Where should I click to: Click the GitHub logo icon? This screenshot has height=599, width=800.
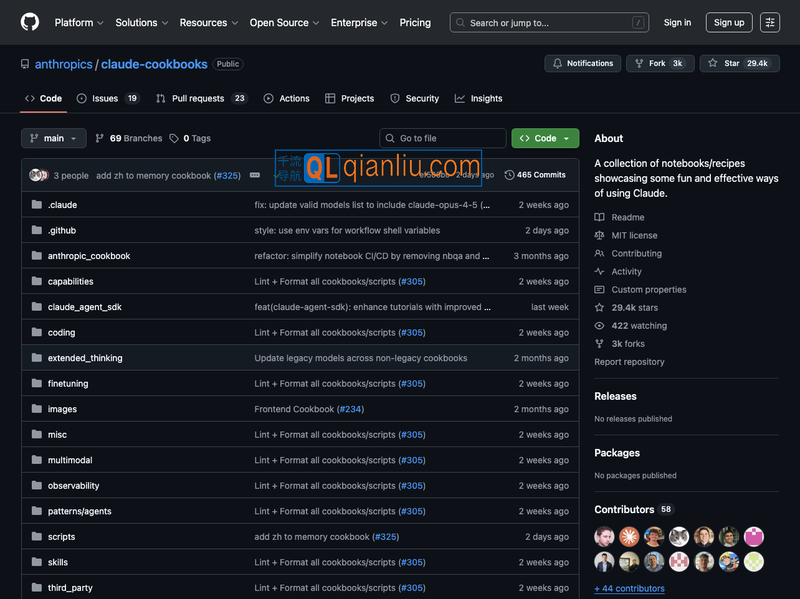click(x=30, y=22)
